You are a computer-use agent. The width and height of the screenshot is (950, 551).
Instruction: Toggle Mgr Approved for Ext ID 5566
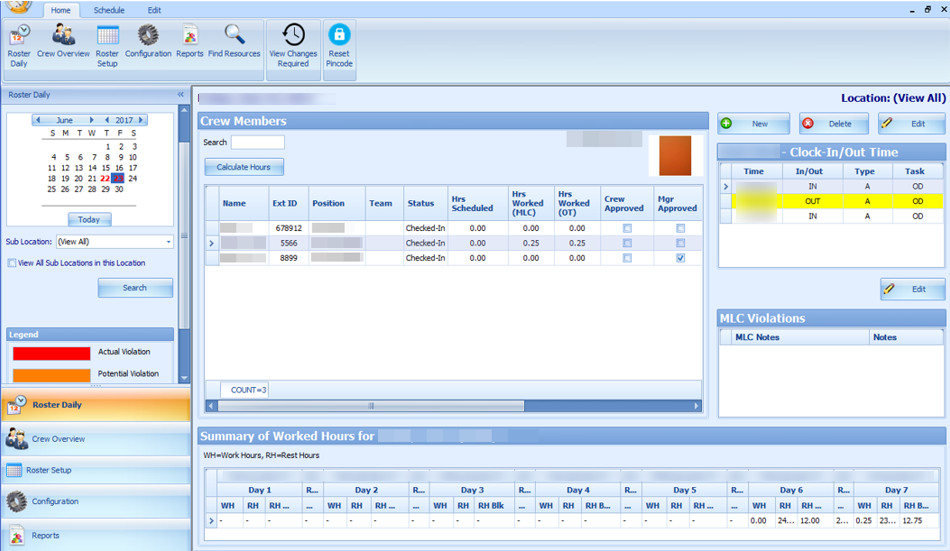tap(680, 243)
